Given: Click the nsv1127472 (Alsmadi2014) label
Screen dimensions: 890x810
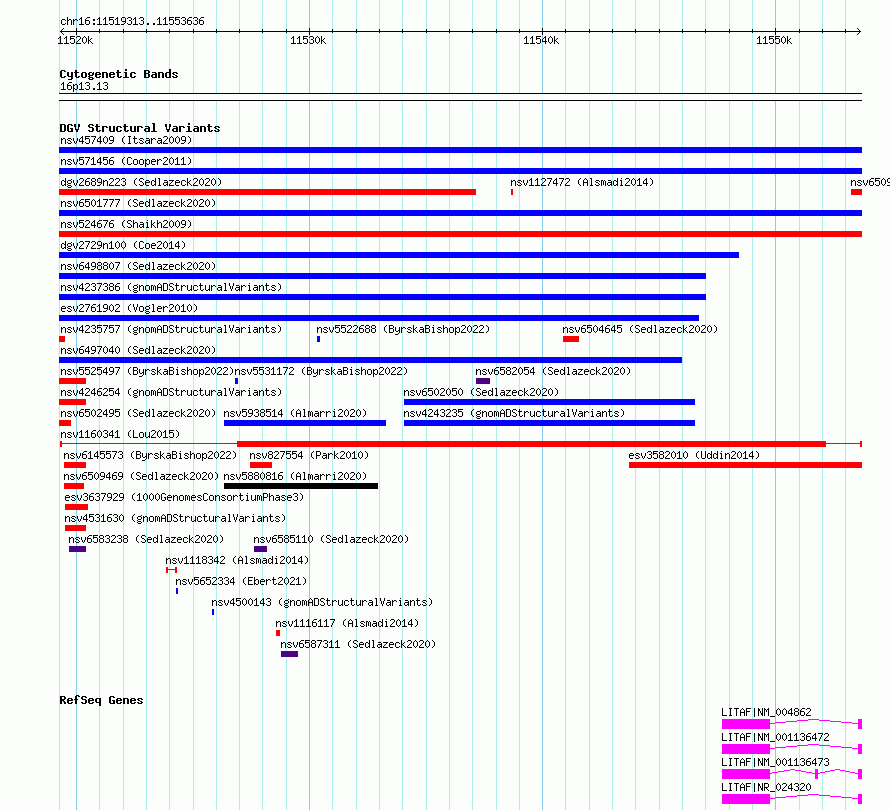Looking at the screenshot, I should click(x=582, y=182).
